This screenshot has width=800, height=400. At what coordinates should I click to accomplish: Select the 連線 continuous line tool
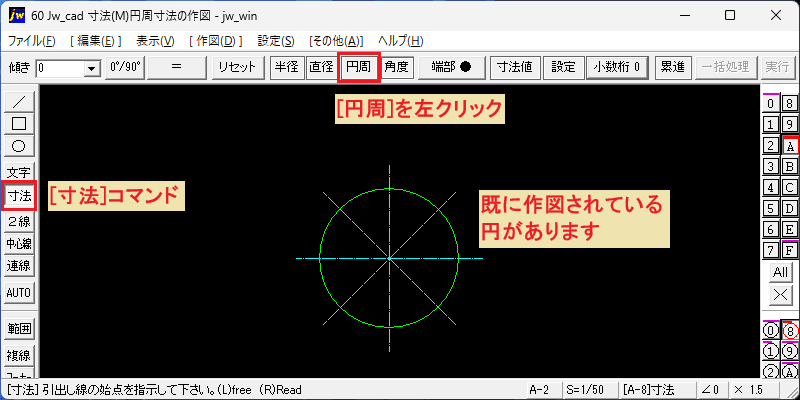tap(19, 266)
